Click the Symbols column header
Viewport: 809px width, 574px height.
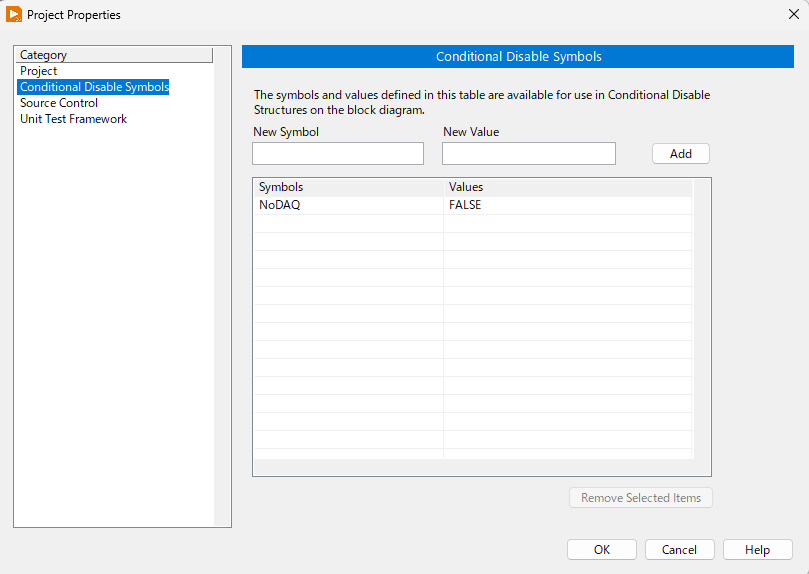(348, 187)
